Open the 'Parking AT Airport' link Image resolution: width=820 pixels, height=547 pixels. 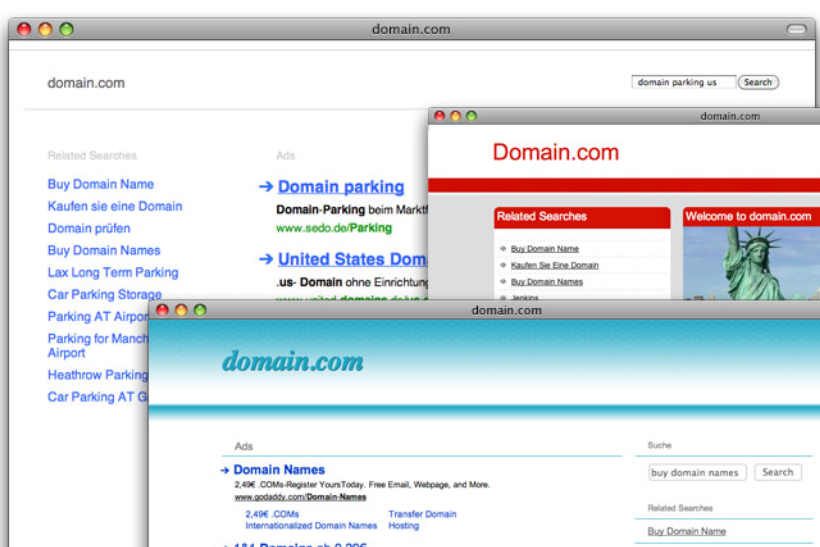click(98, 316)
